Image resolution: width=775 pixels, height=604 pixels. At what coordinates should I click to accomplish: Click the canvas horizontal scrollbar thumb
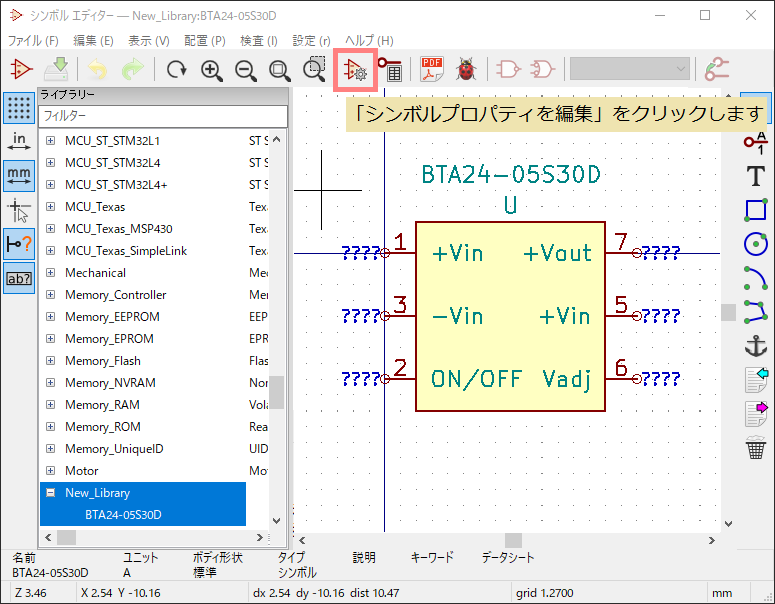[x=513, y=540]
